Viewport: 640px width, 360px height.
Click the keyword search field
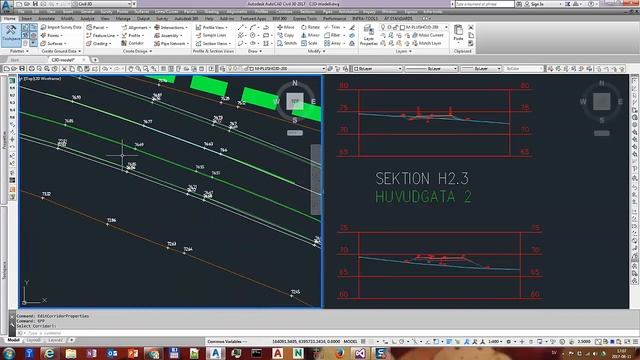pos(484,4)
